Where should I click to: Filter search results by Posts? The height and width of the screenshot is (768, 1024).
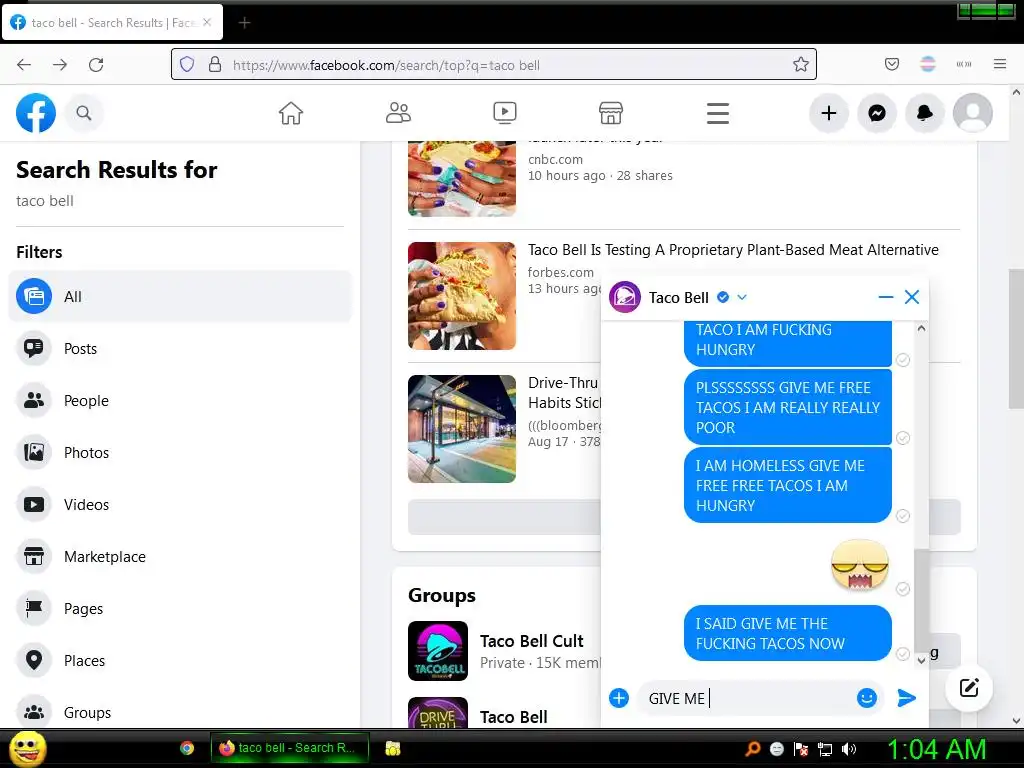180,349
